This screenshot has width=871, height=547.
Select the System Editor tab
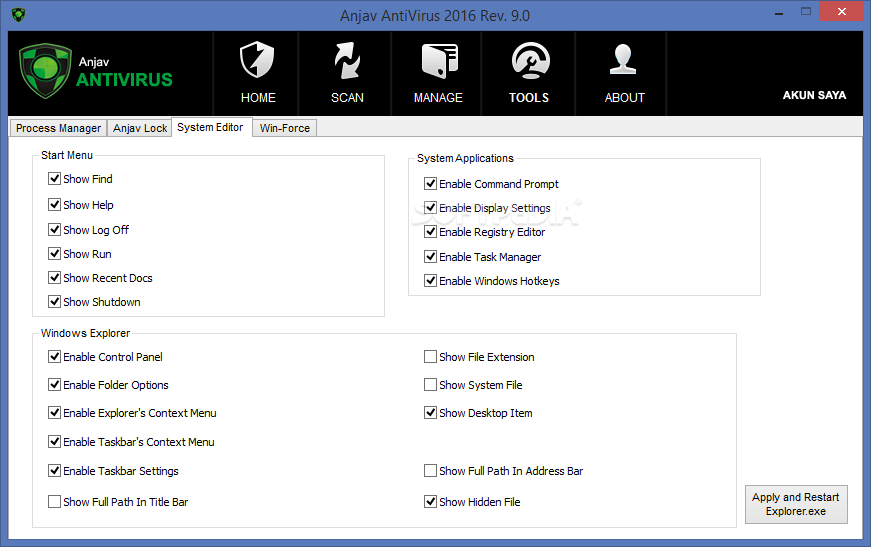coord(211,127)
